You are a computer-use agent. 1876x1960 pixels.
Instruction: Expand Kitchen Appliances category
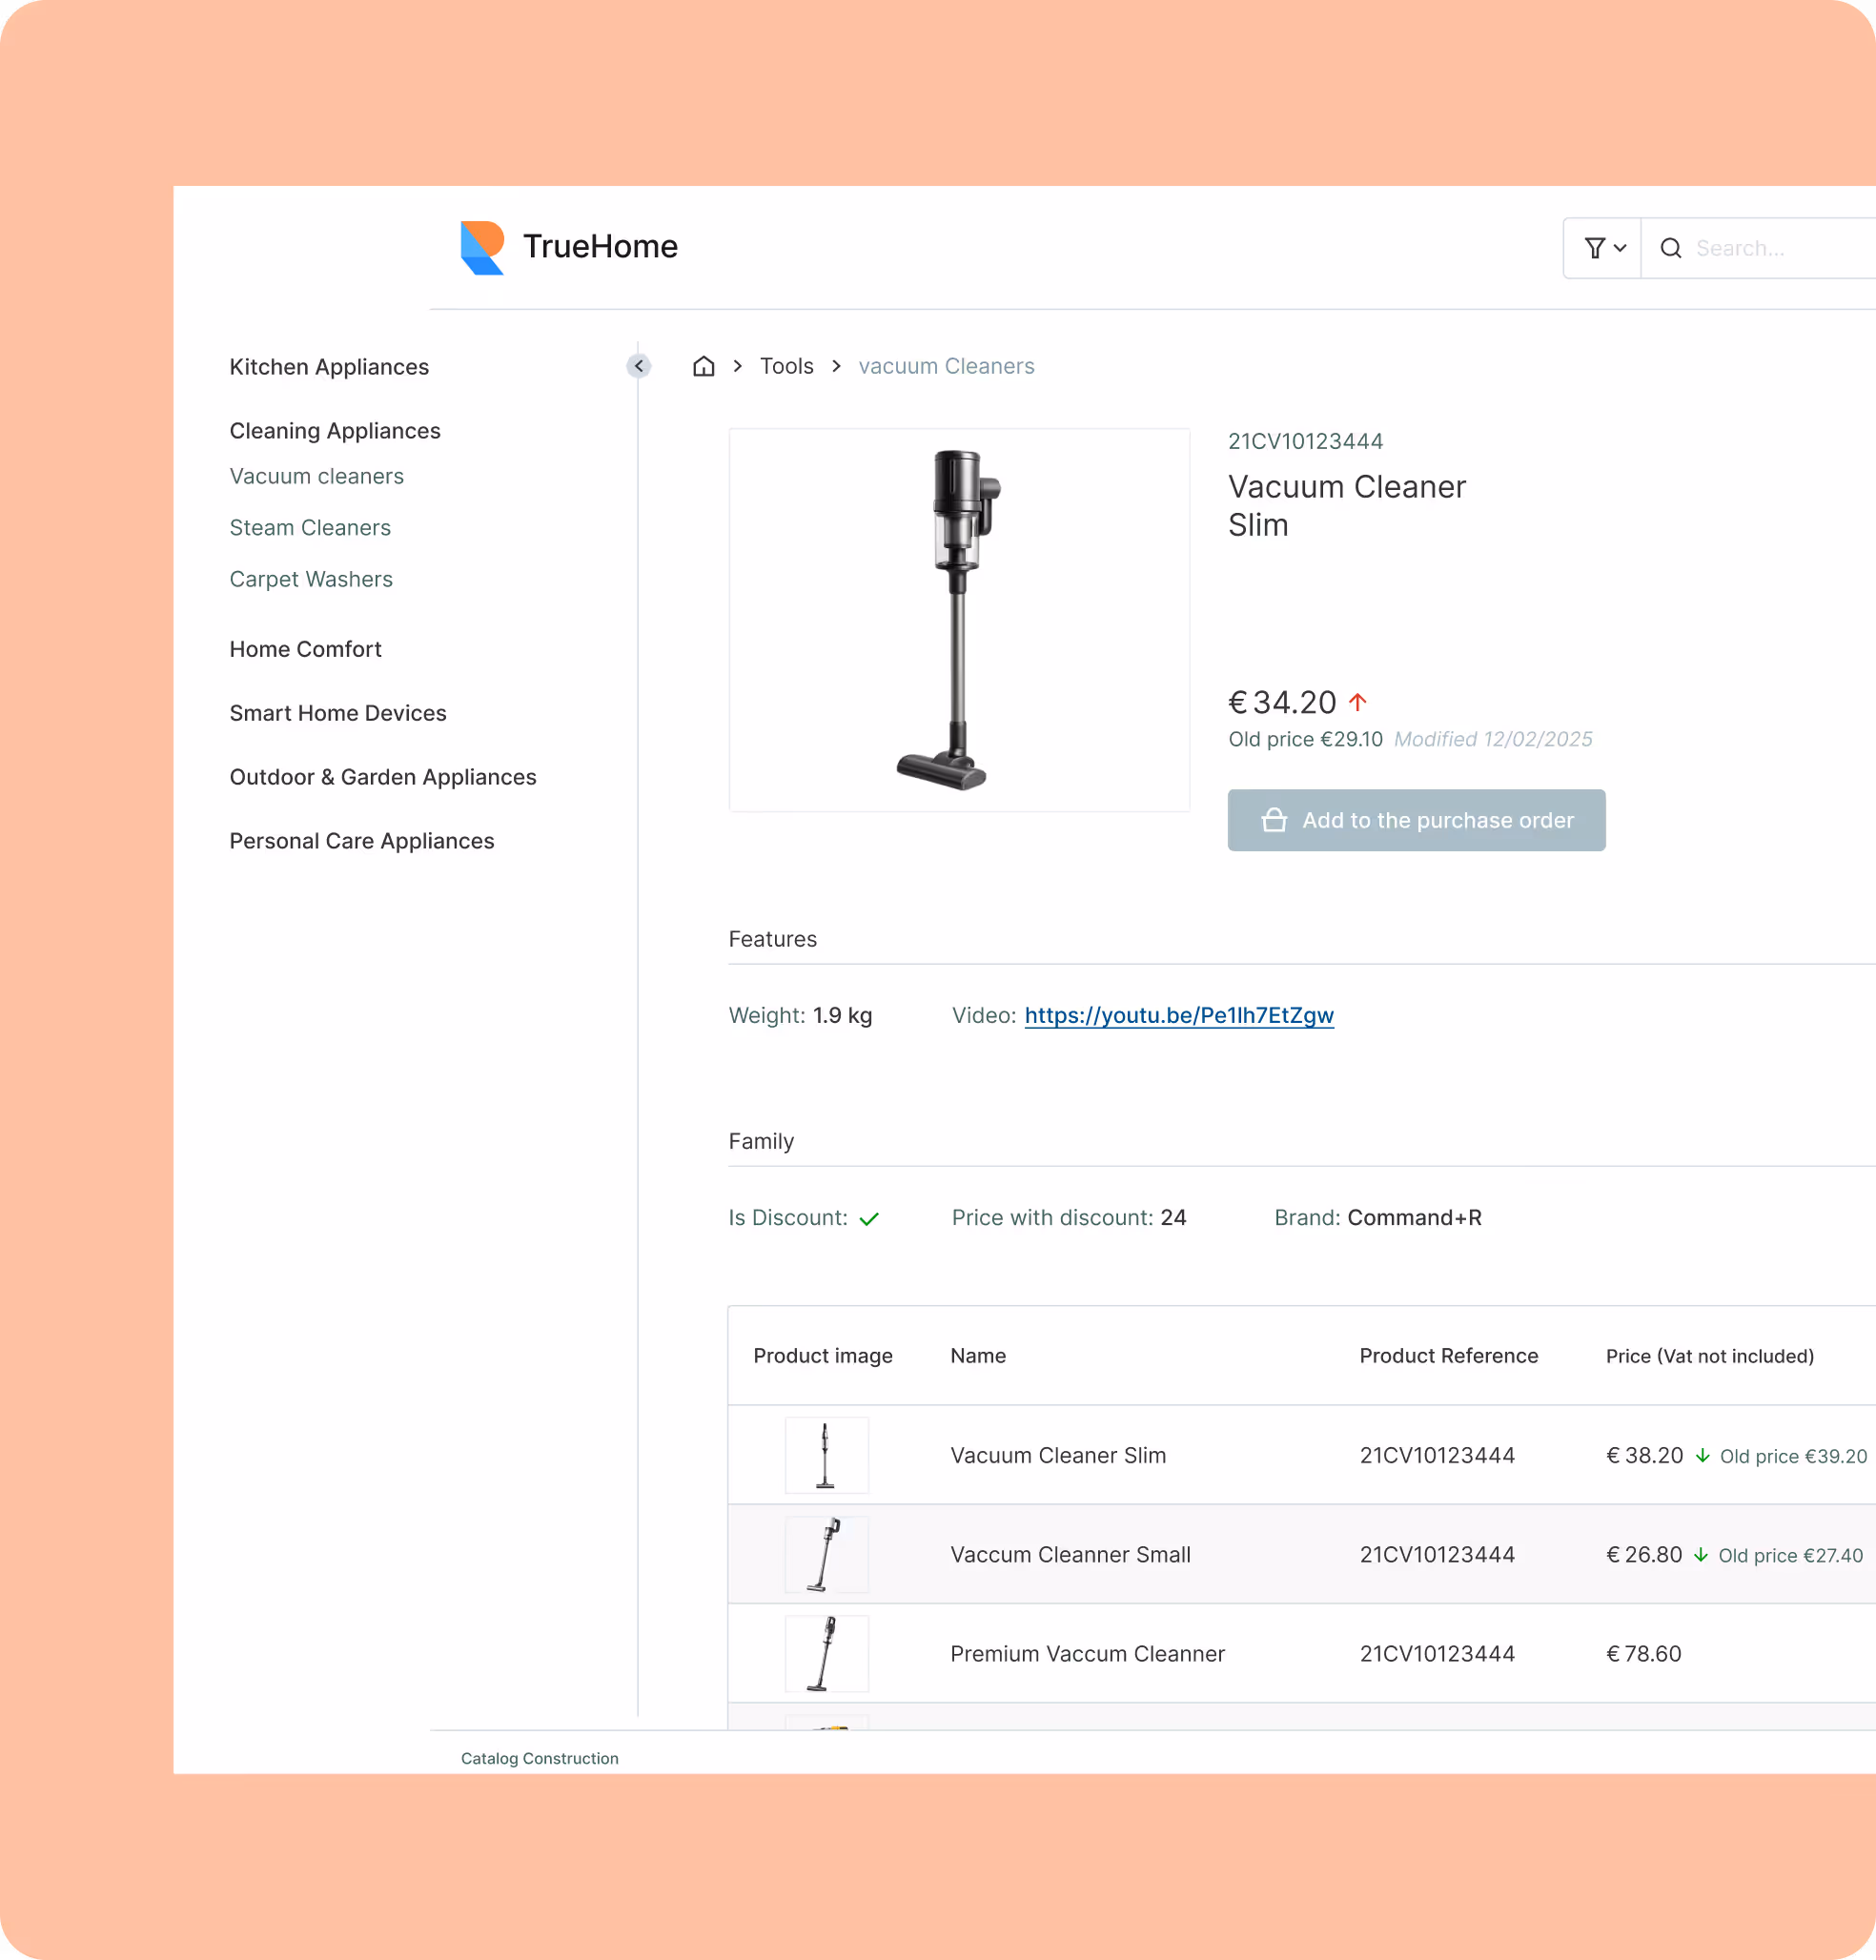pyautogui.click(x=329, y=367)
